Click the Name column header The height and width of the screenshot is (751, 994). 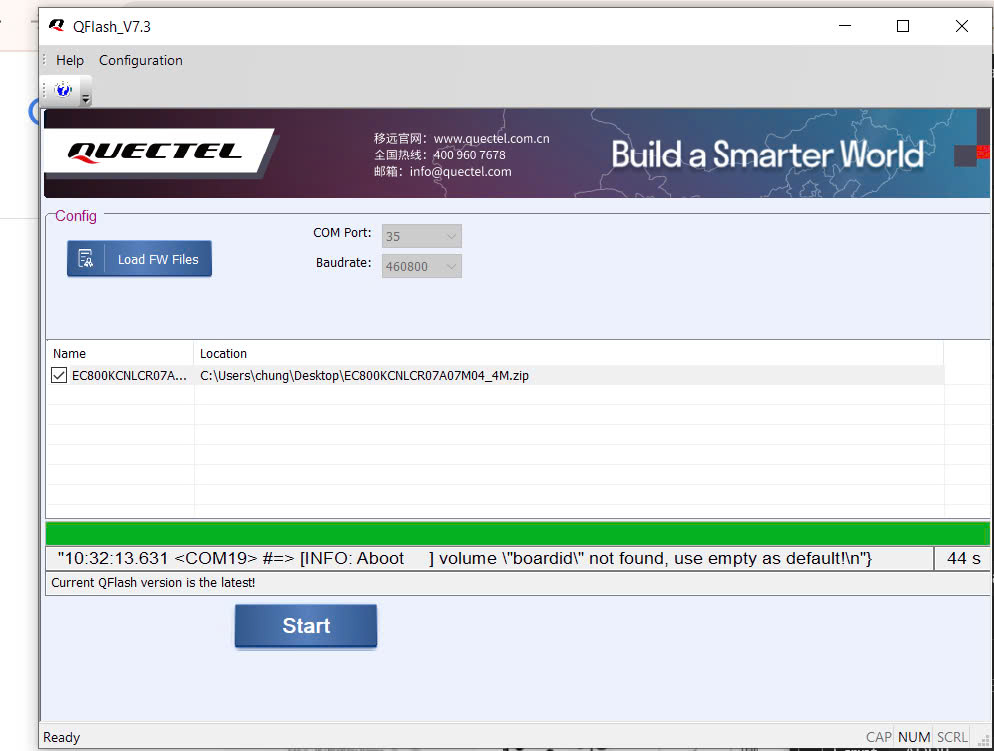click(69, 353)
